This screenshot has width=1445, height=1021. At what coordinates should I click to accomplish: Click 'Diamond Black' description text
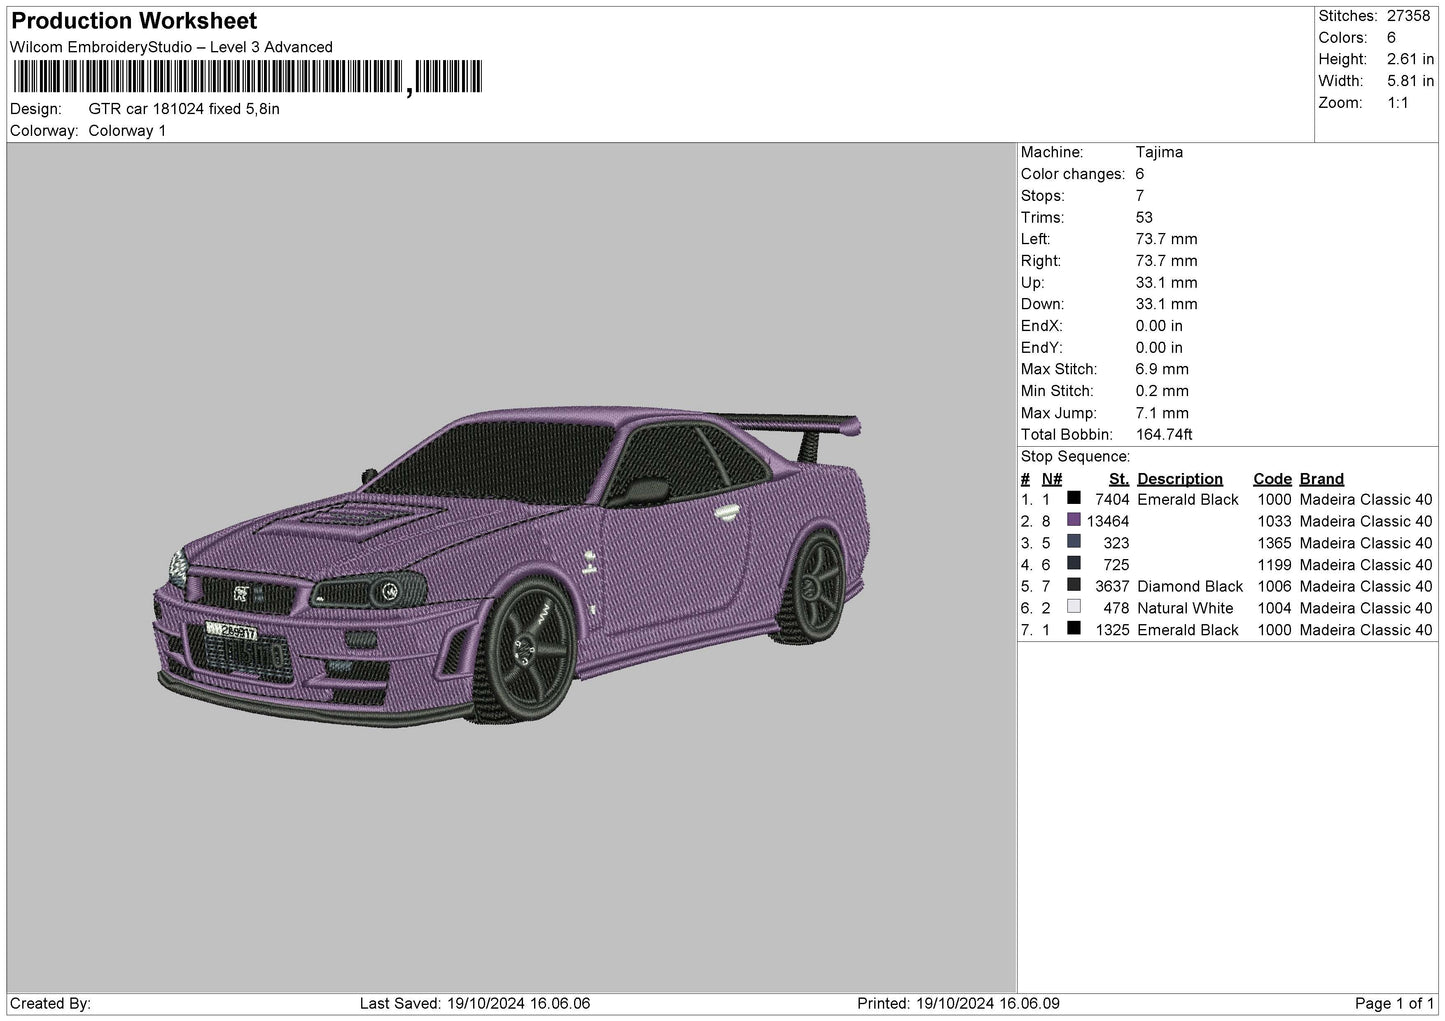[x=1190, y=586]
